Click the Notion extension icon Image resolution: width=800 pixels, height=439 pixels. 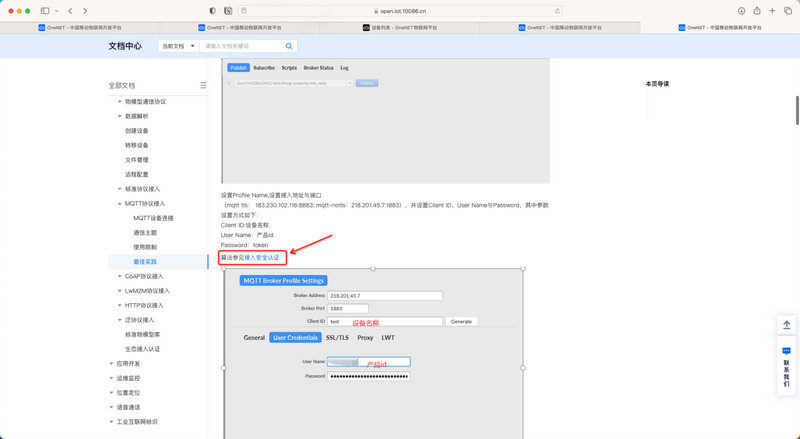pyautogui.click(x=228, y=11)
